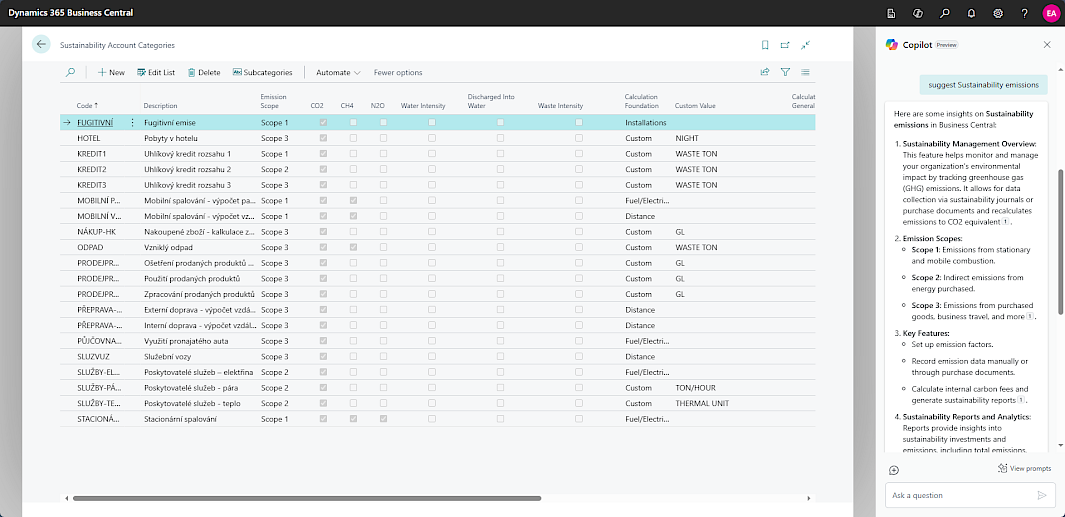Open the search icon in list toolbar
The image size is (1065, 517).
[x=70, y=72]
